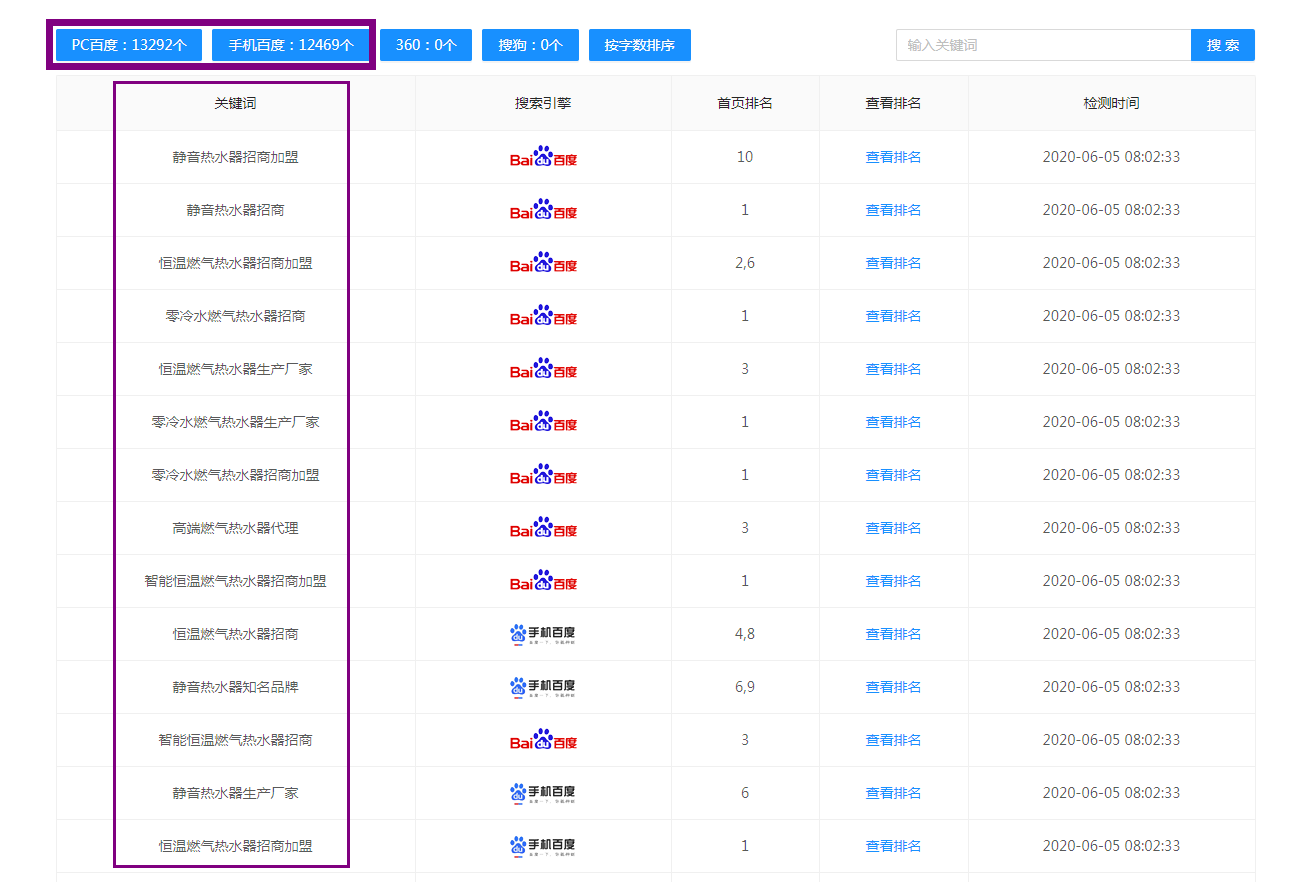1299x882 pixels.
Task: Filter by PC百度:13292个 button
Action: (x=129, y=45)
